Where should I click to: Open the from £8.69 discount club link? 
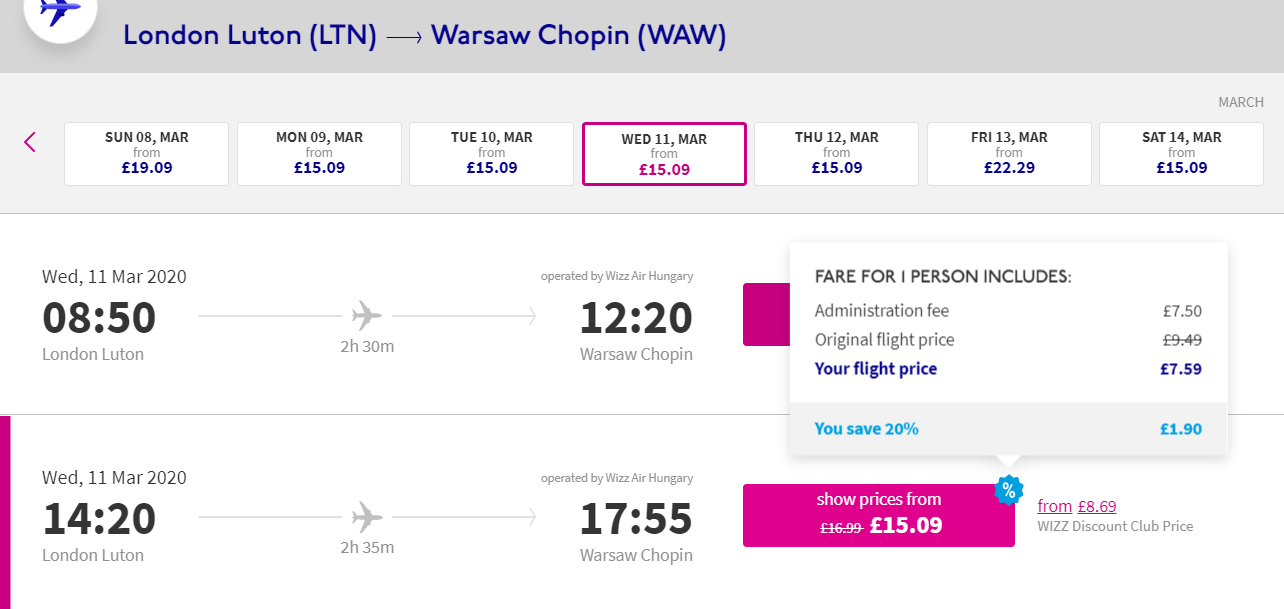point(1077,506)
